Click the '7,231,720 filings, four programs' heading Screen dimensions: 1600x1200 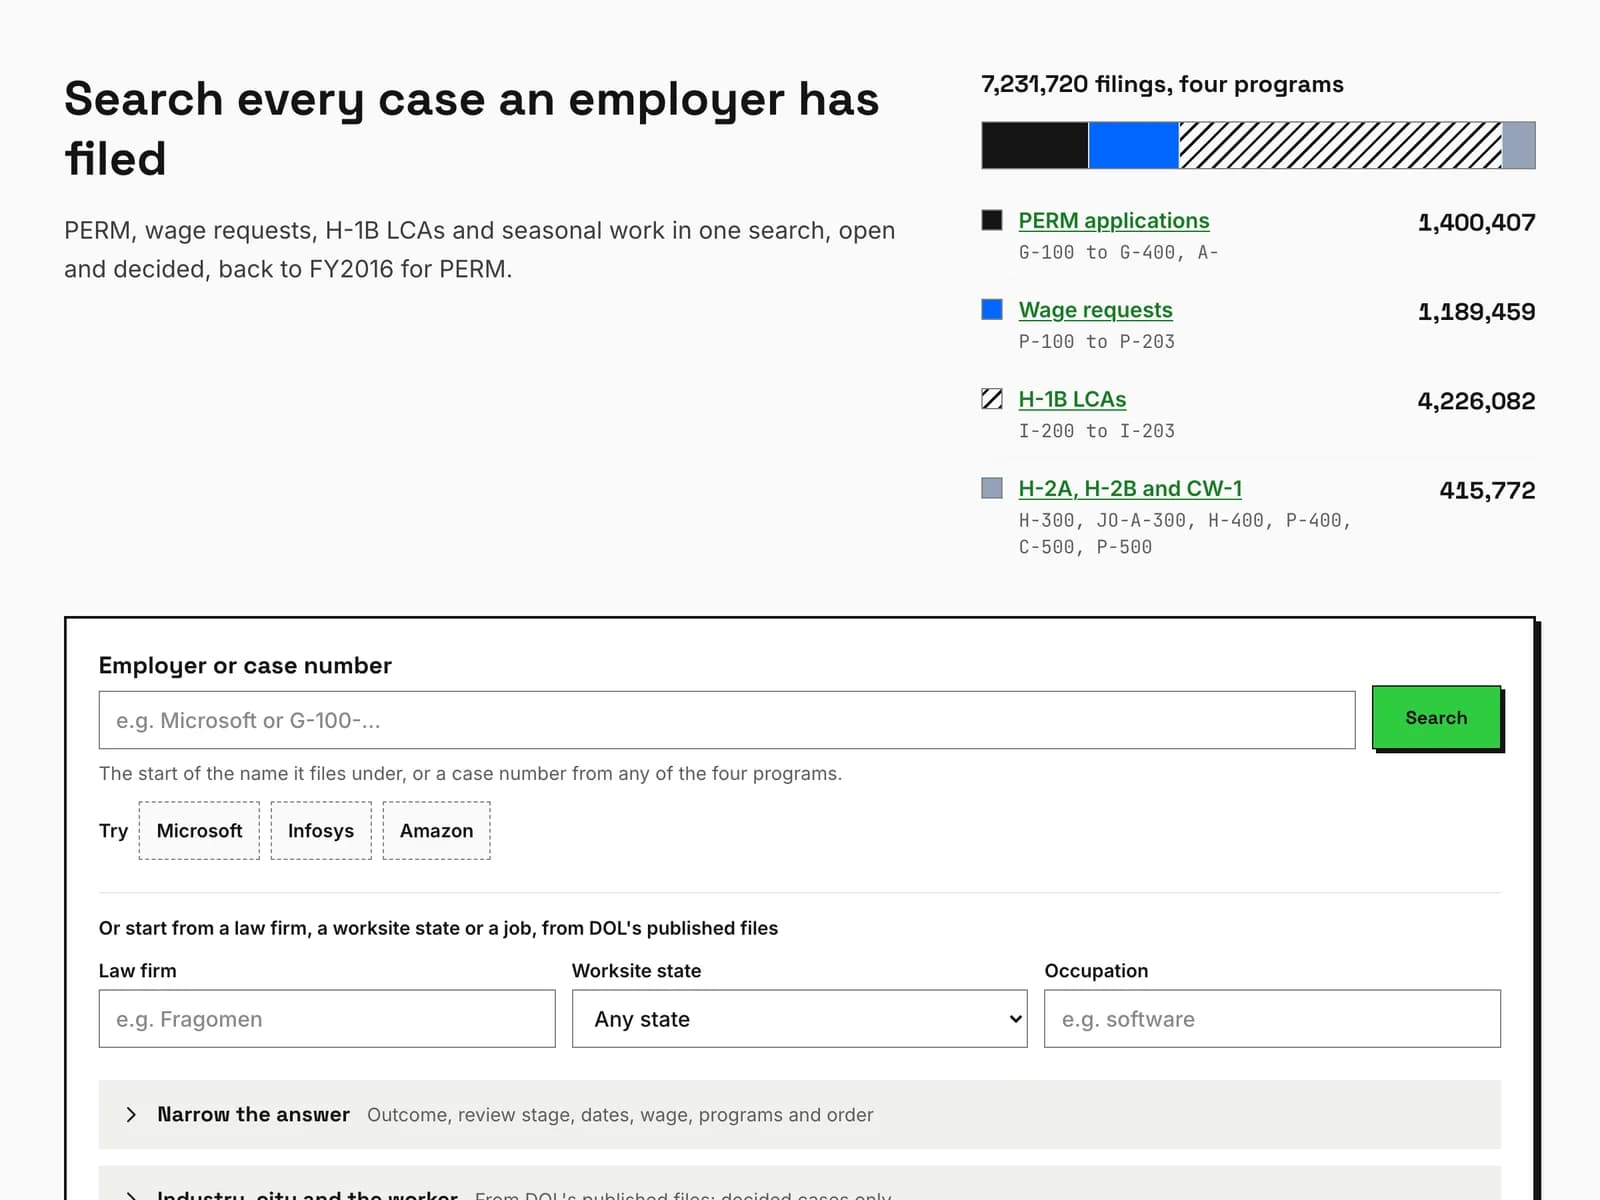click(1162, 84)
